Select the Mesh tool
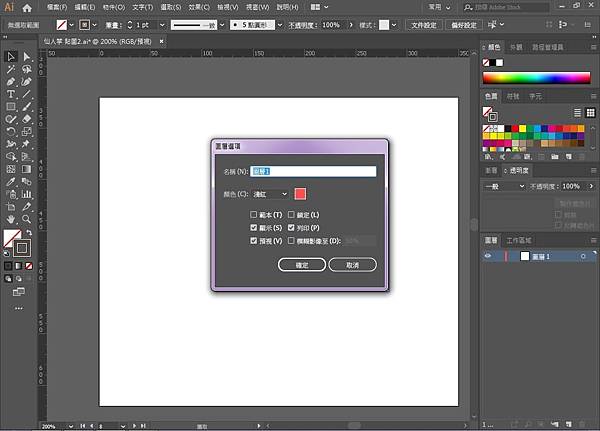Viewport: 600px width, 431px height. coord(11,169)
